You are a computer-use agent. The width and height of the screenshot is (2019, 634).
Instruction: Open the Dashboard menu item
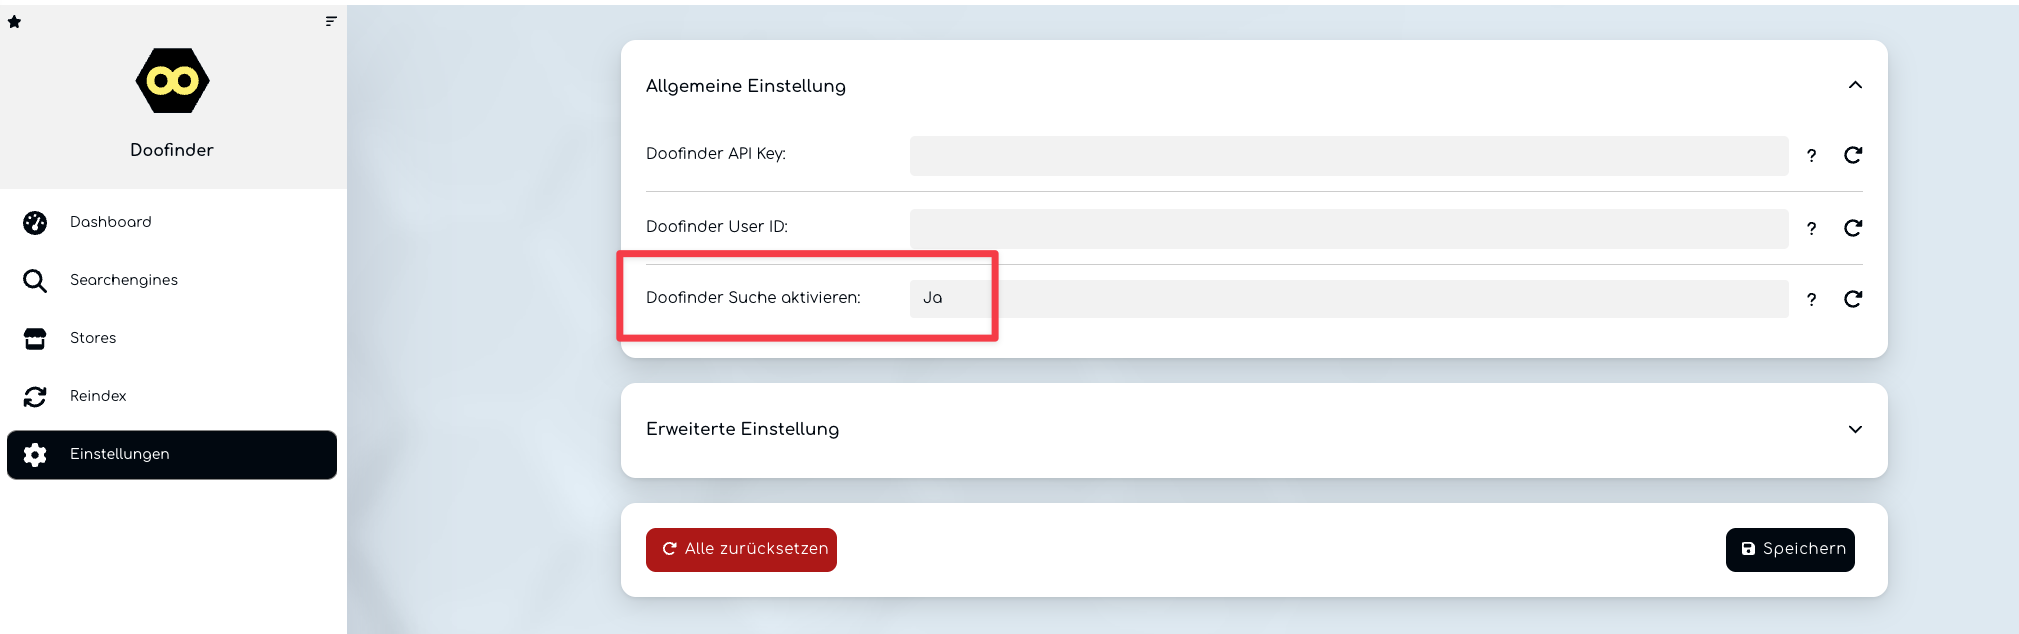click(x=172, y=222)
